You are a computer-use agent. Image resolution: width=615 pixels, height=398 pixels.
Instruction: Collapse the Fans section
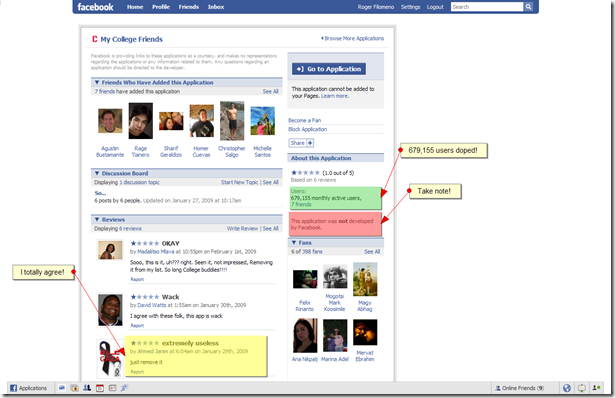294,243
